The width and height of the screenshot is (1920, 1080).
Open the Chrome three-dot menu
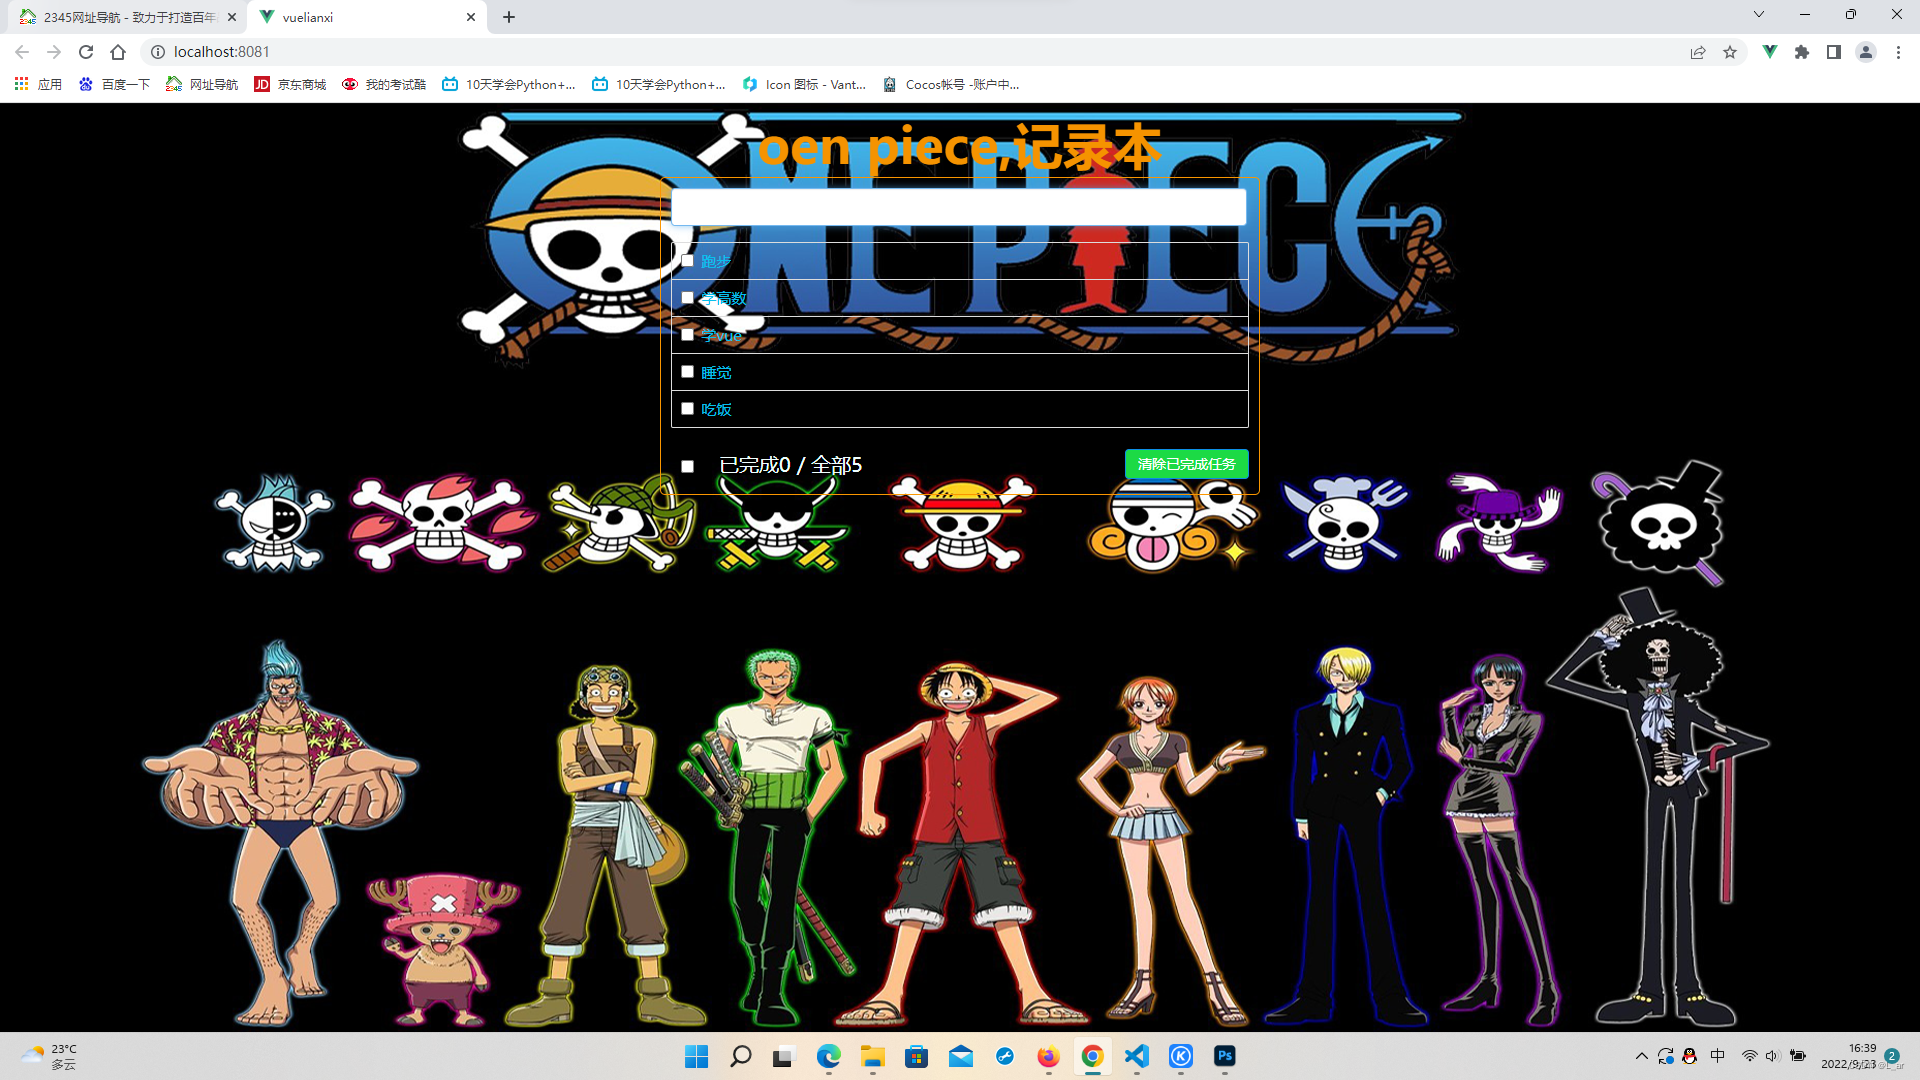[x=1898, y=52]
